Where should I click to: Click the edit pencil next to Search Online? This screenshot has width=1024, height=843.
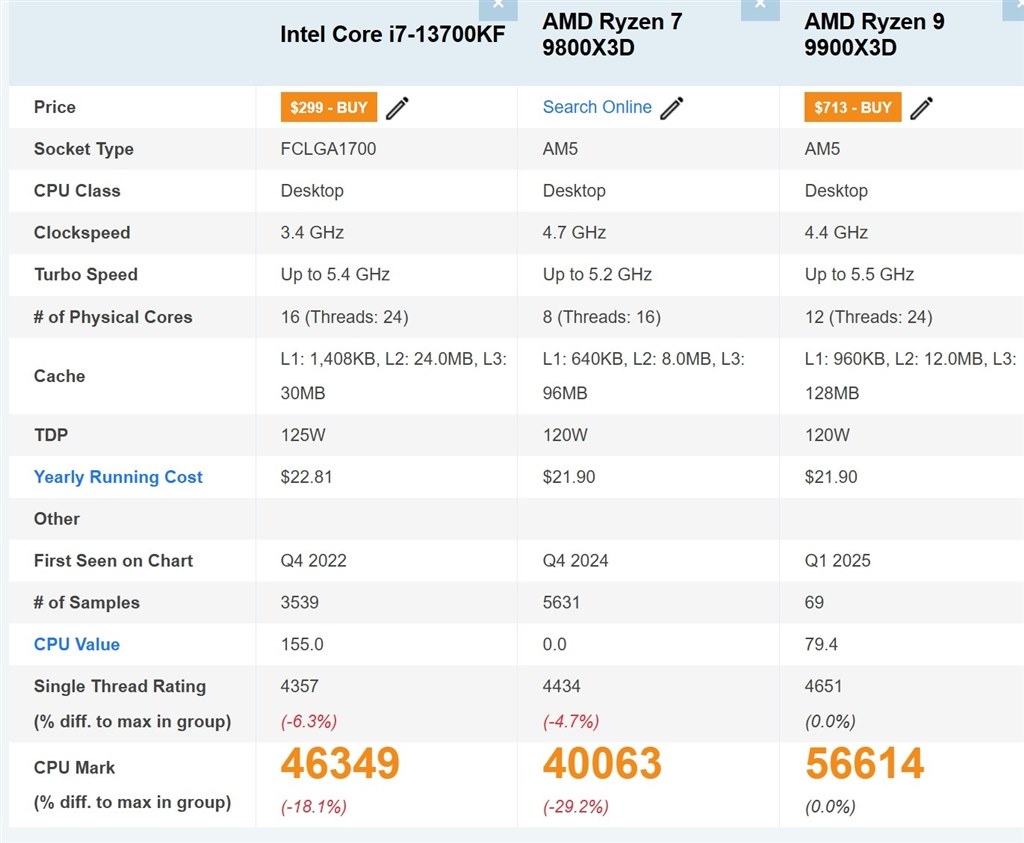coord(672,108)
